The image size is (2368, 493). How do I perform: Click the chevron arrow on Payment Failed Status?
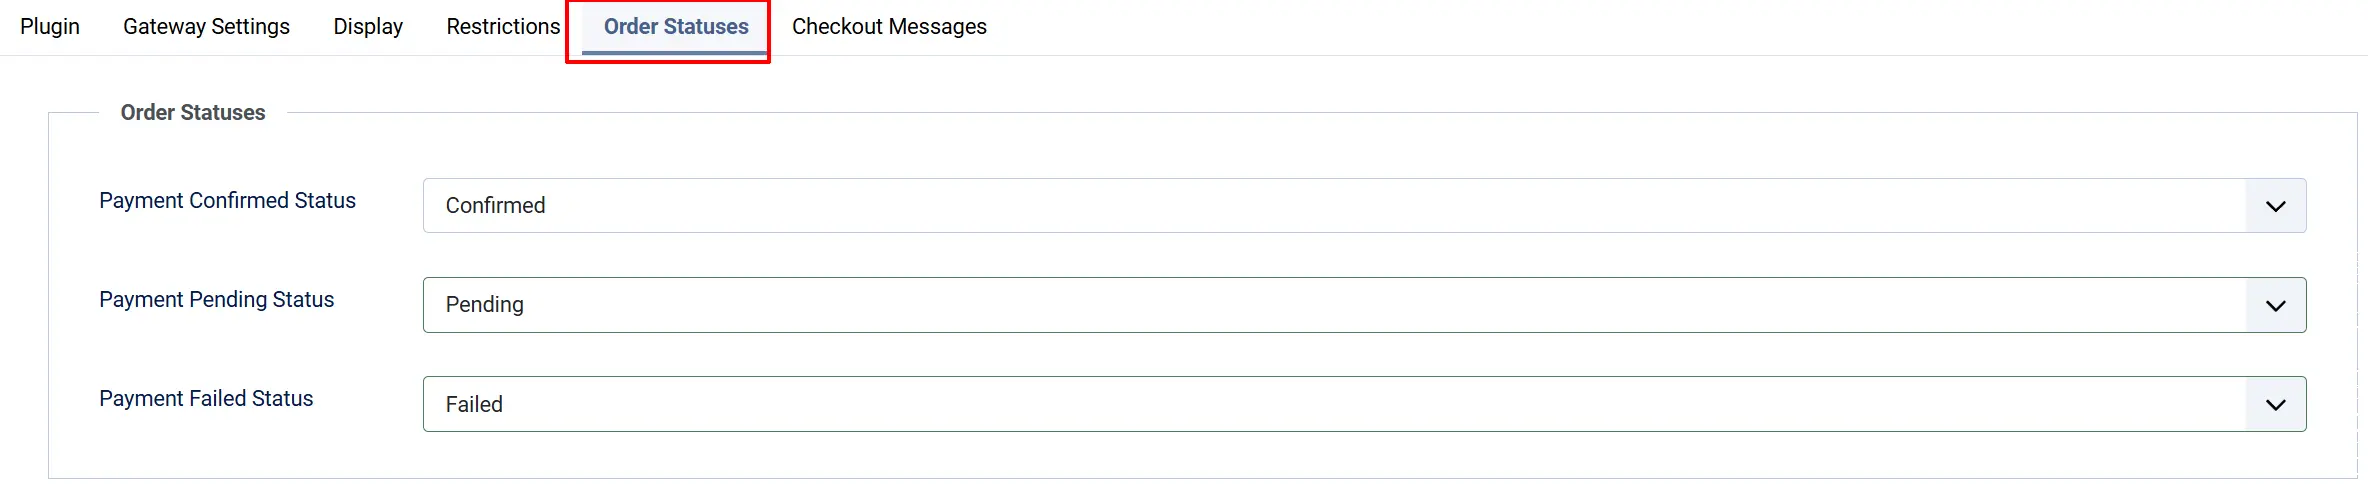point(2275,404)
